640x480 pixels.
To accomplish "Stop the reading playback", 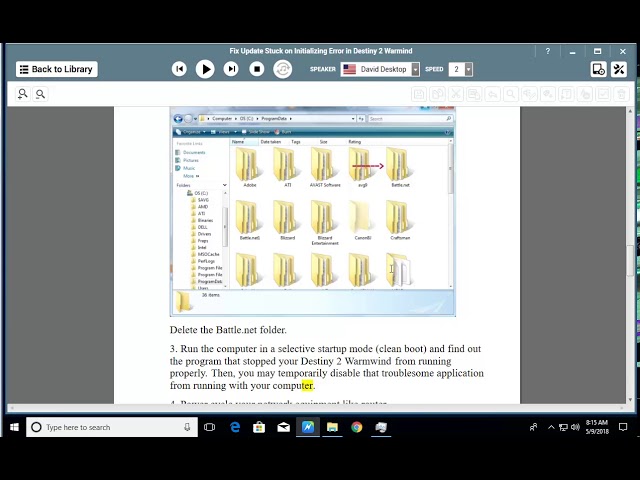I will pos(257,69).
